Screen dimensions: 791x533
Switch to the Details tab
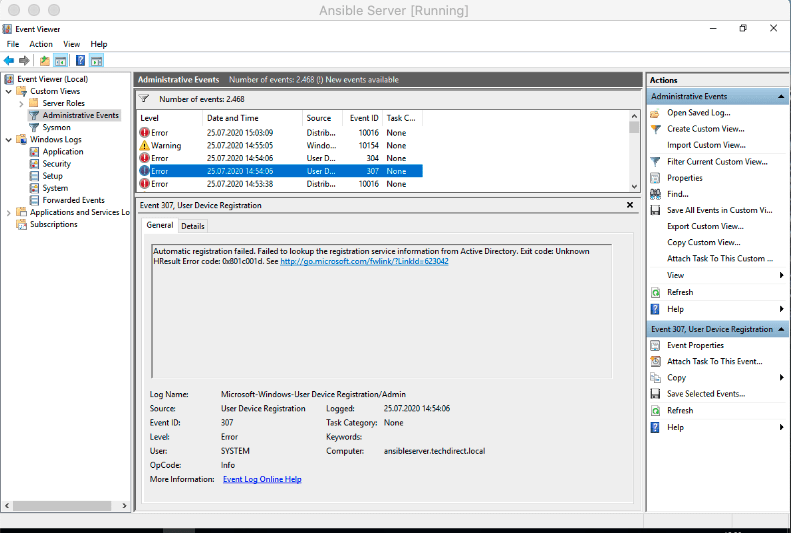tap(192, 226)
